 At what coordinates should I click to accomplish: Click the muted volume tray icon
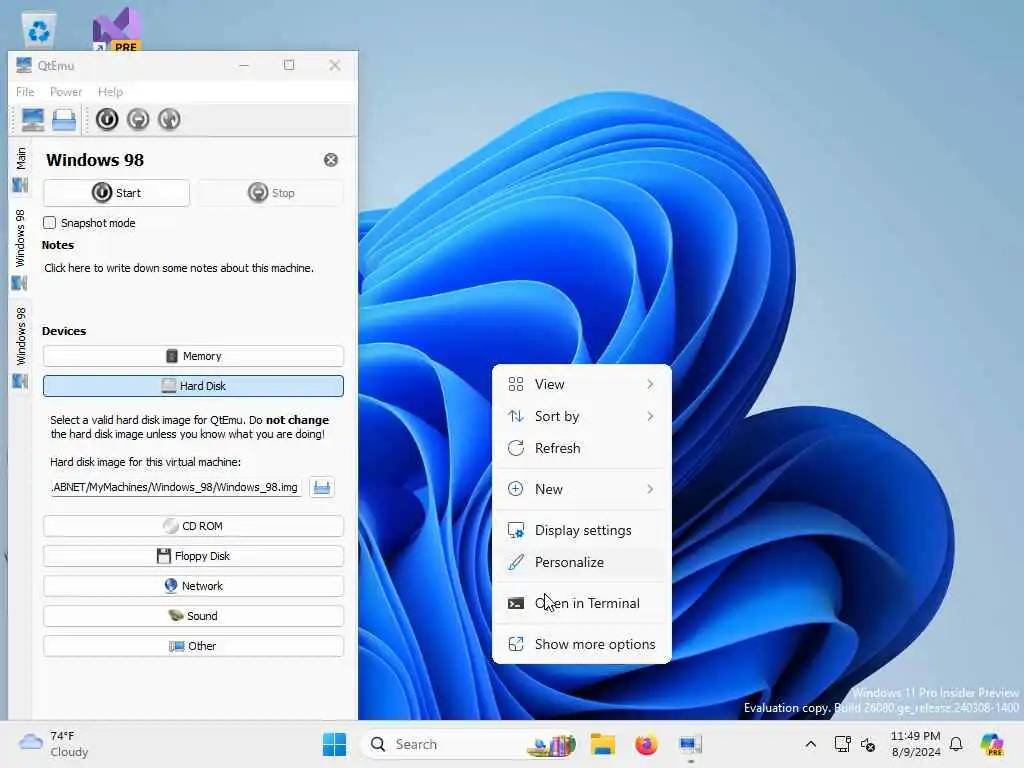[x=868, y=745]
